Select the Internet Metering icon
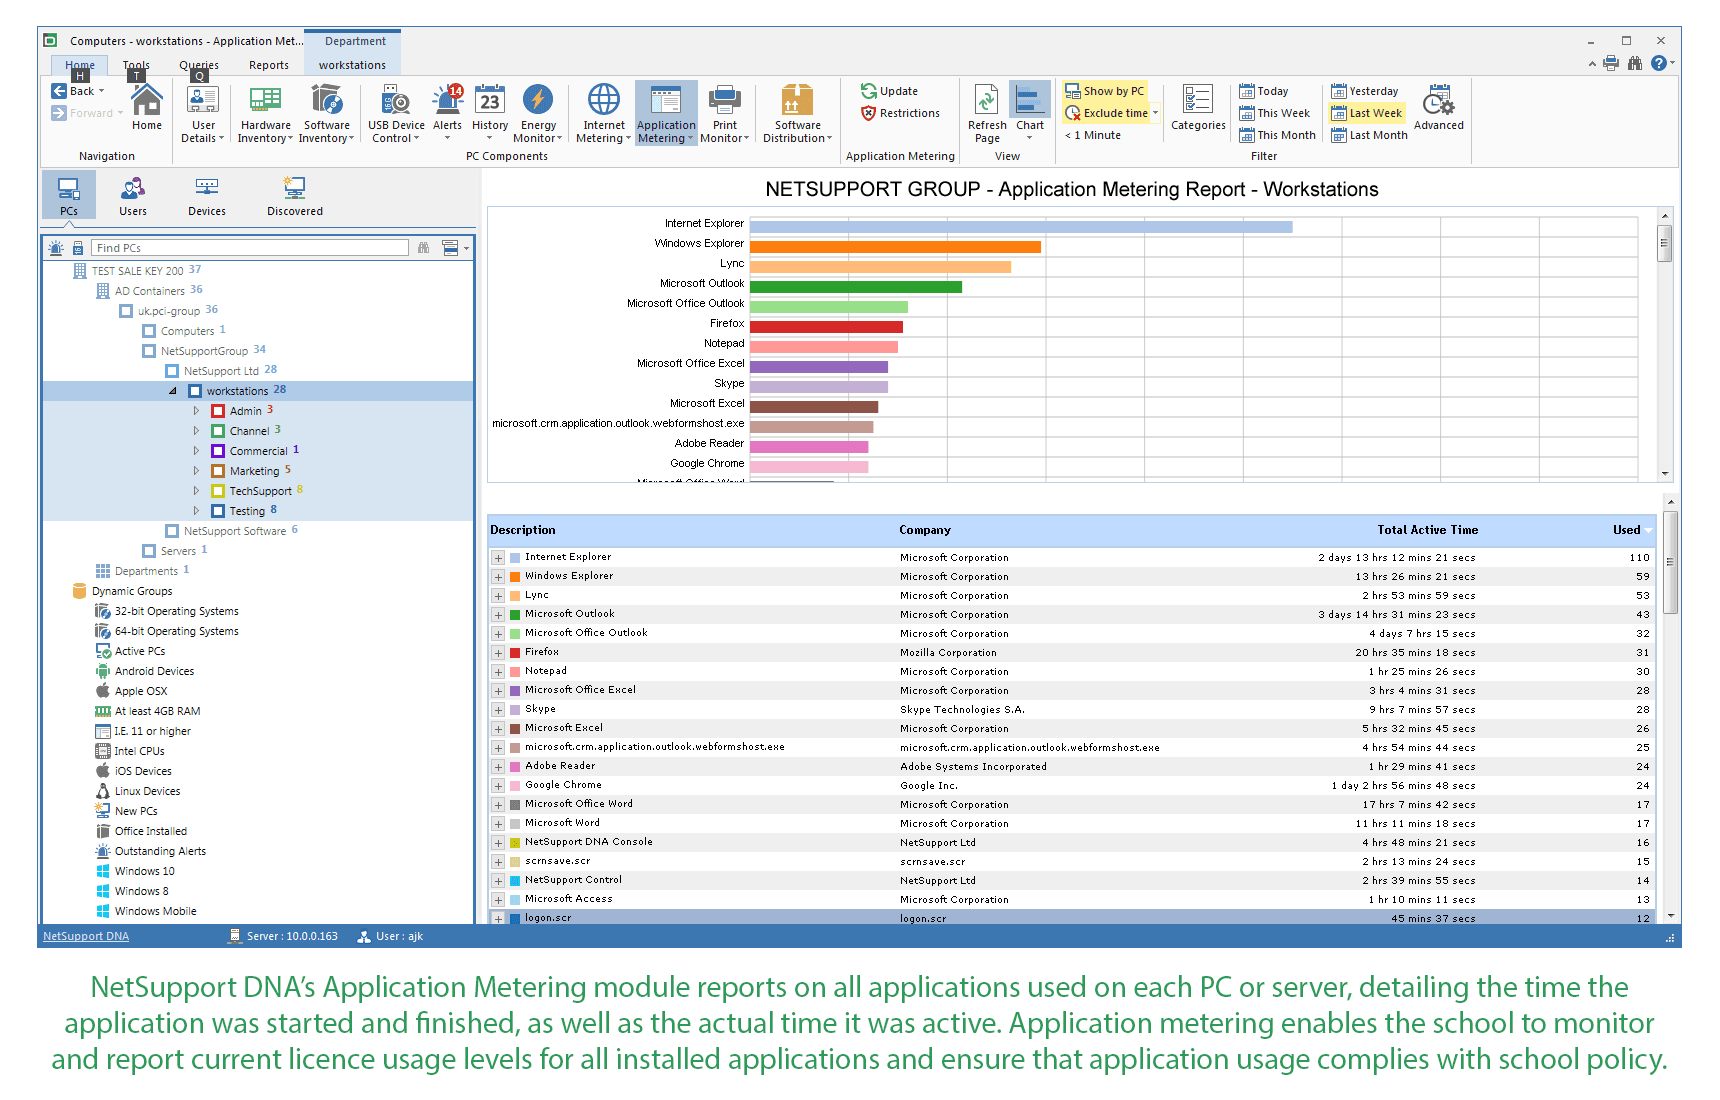1720x1100 pixels. (x=602, y=112)
